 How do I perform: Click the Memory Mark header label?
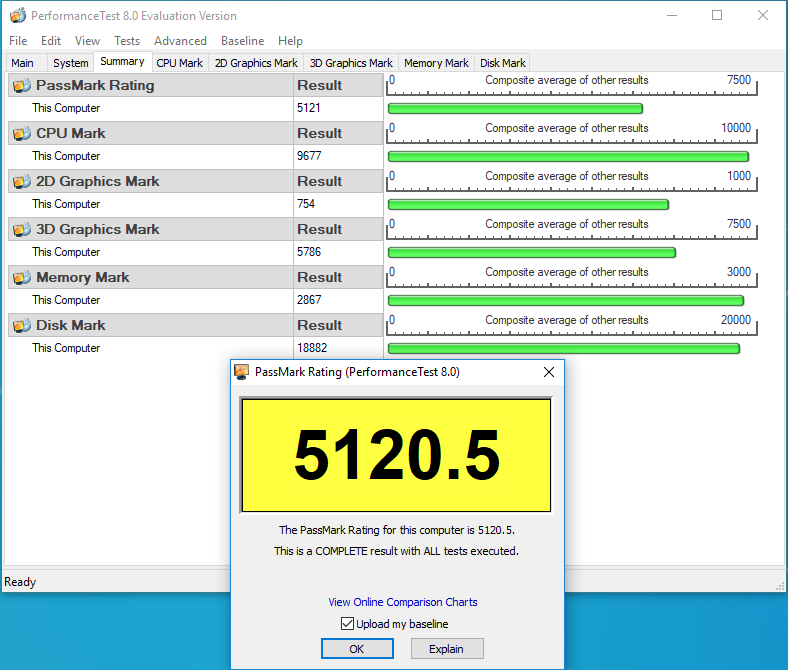83,277
